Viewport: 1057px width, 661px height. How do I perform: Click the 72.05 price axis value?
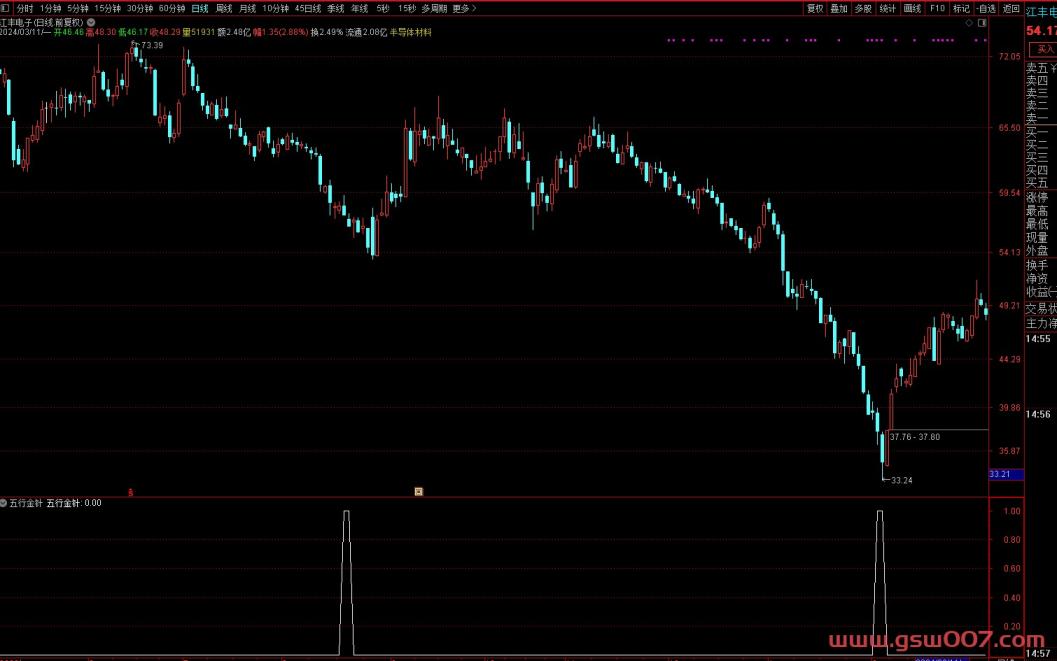[1009, 57]
